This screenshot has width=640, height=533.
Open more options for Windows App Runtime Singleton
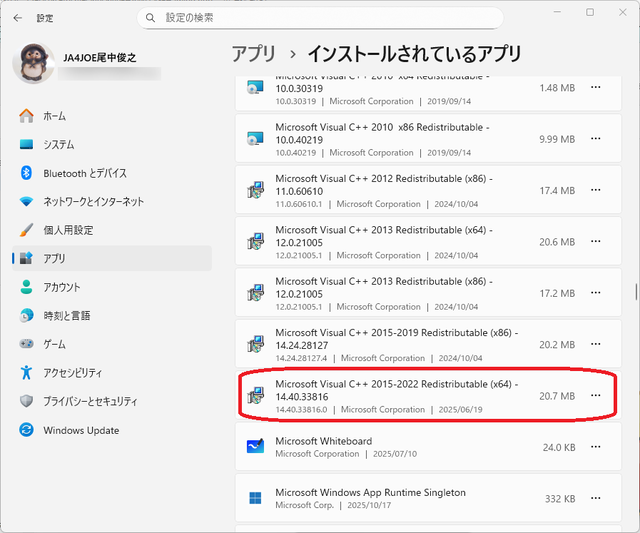click(x=596, y=498)
